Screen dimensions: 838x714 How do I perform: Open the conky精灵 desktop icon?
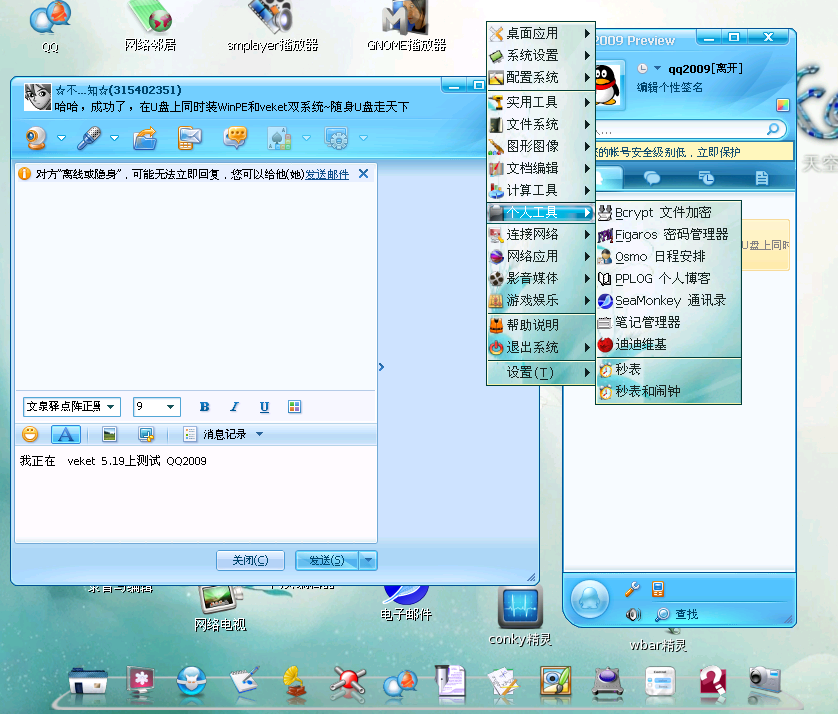pyautogui.click(x=520, y=616)
